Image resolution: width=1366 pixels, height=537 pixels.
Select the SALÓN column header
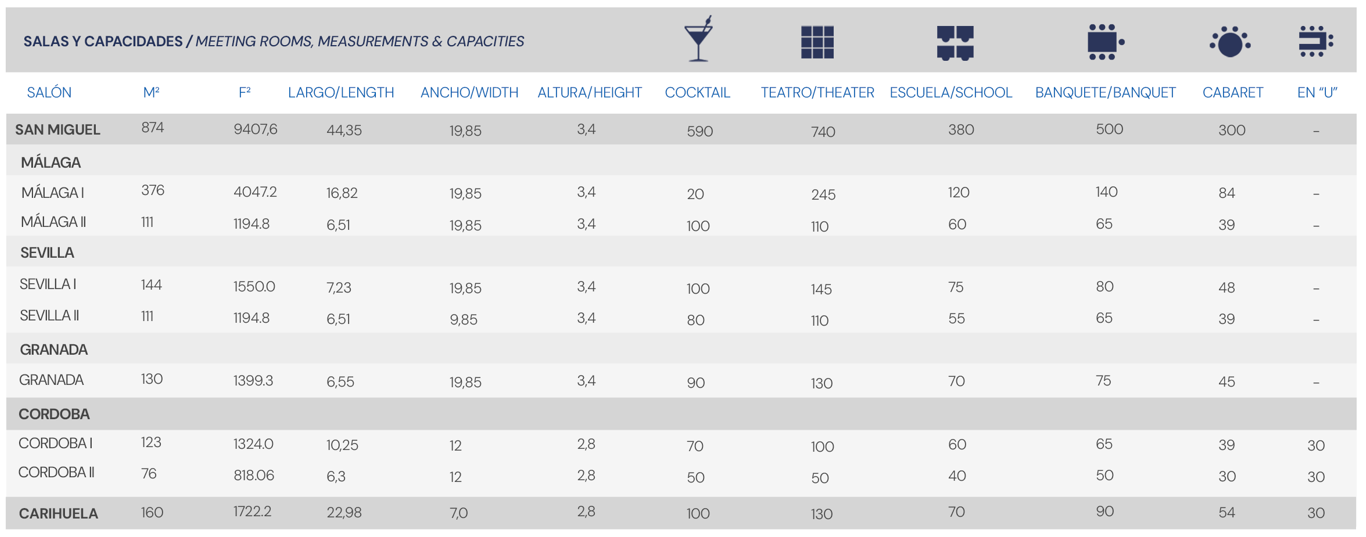49,92
